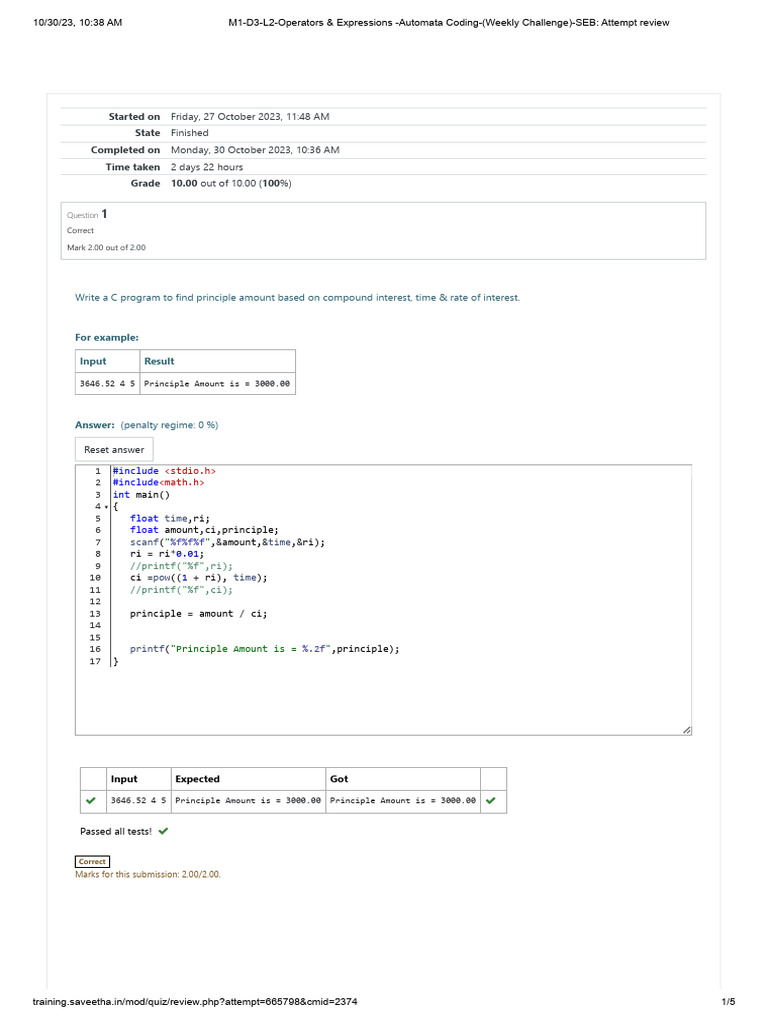Collapse the code fold arrow at line 4

pyautogui.click(x=106, y=507)
